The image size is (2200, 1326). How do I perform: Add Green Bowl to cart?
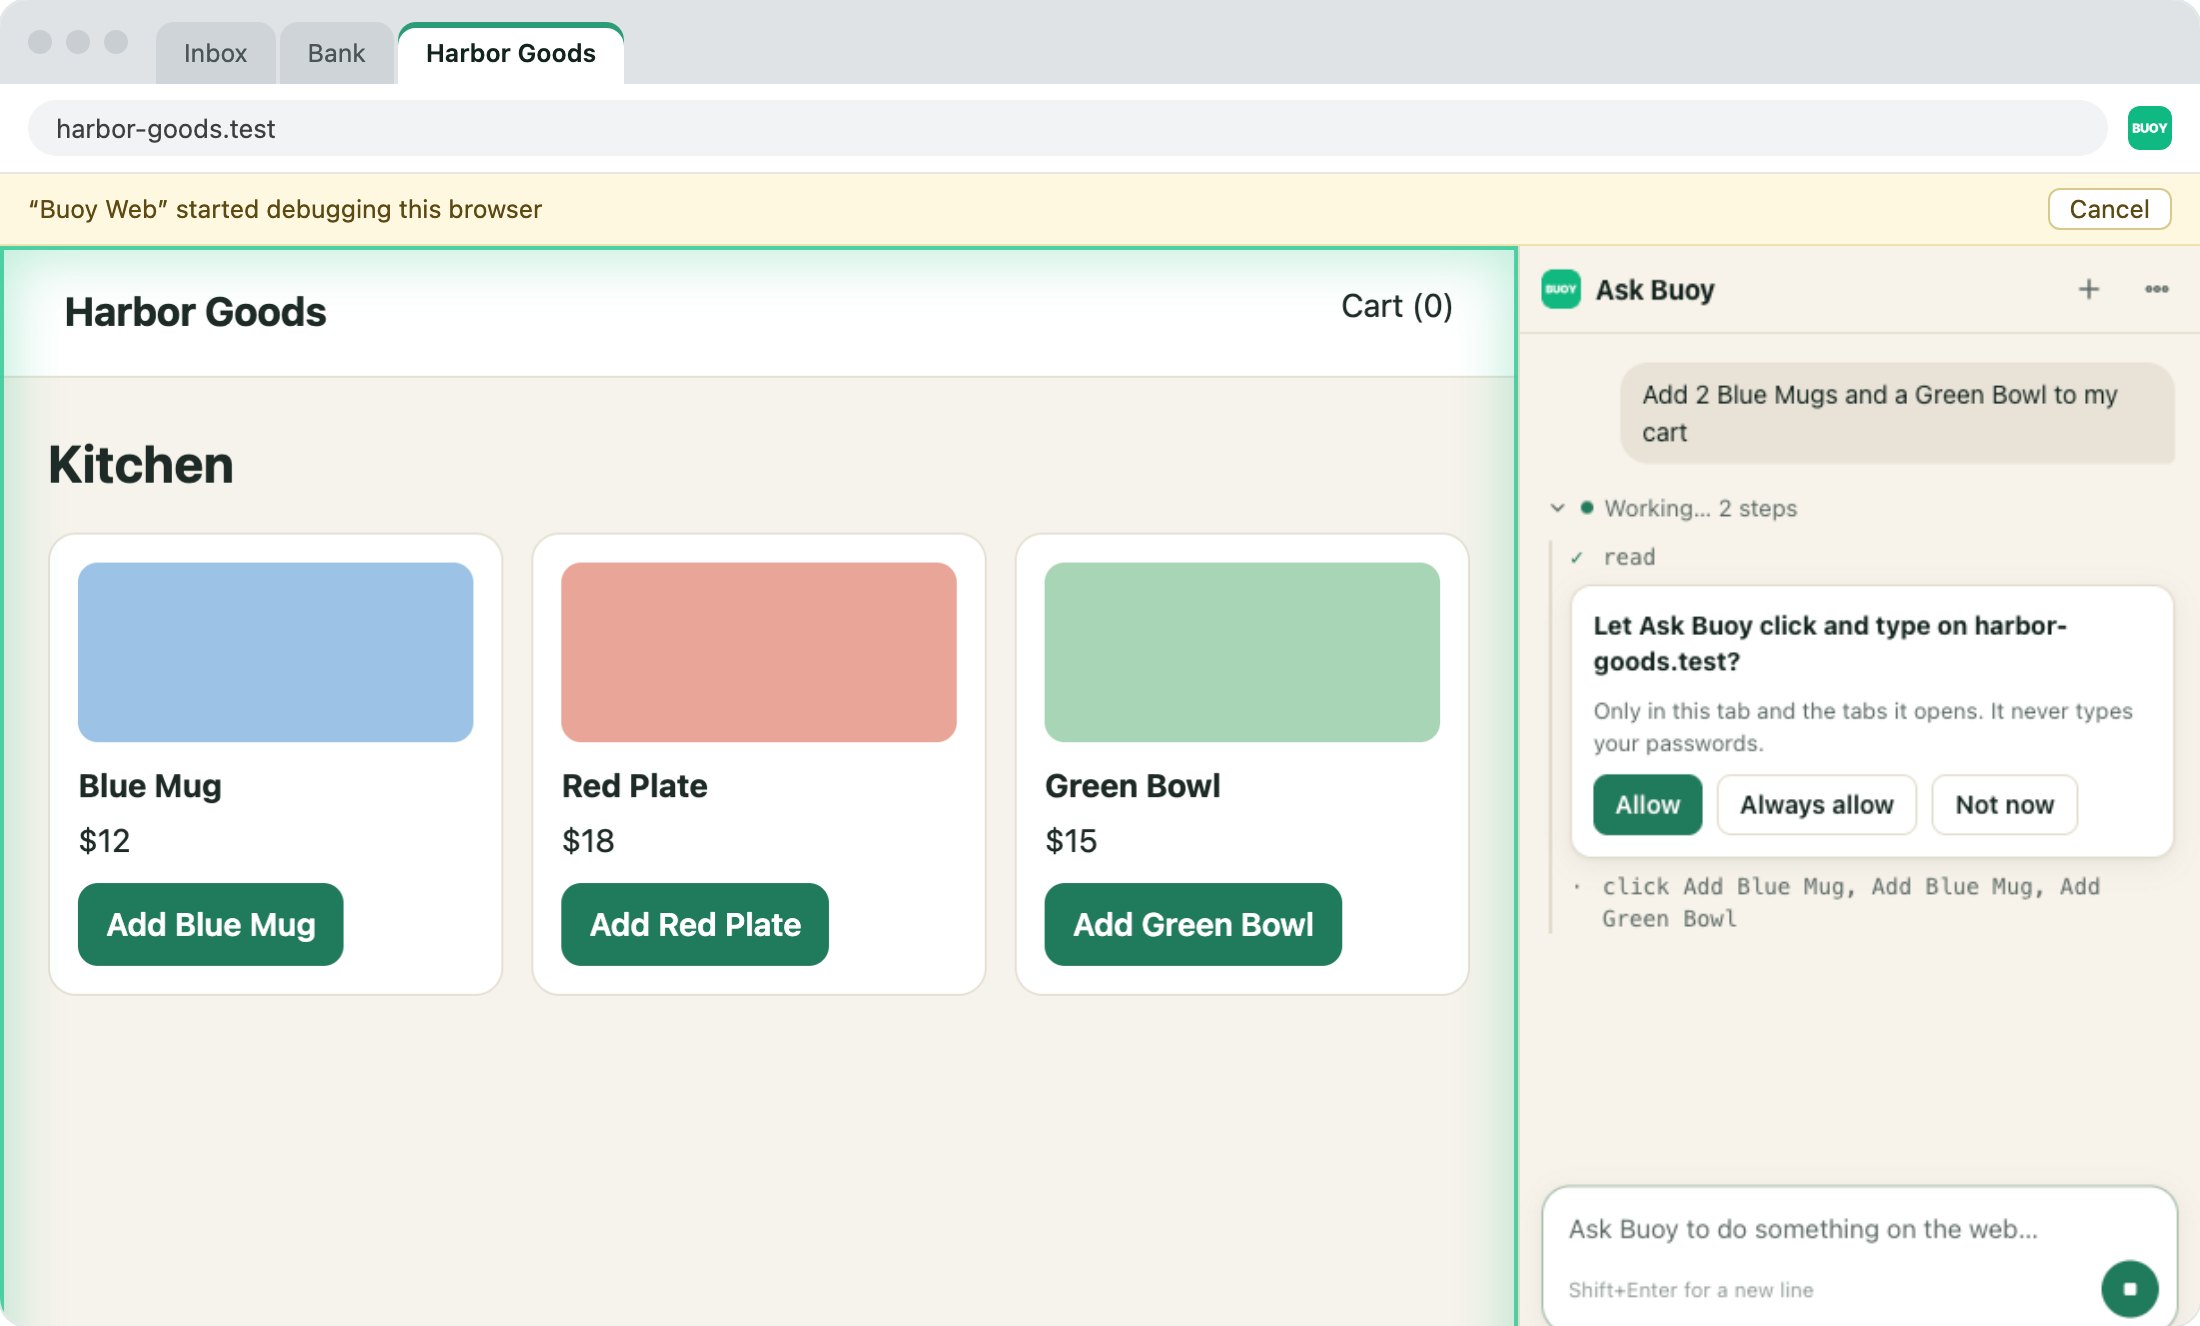[1193, 924]
